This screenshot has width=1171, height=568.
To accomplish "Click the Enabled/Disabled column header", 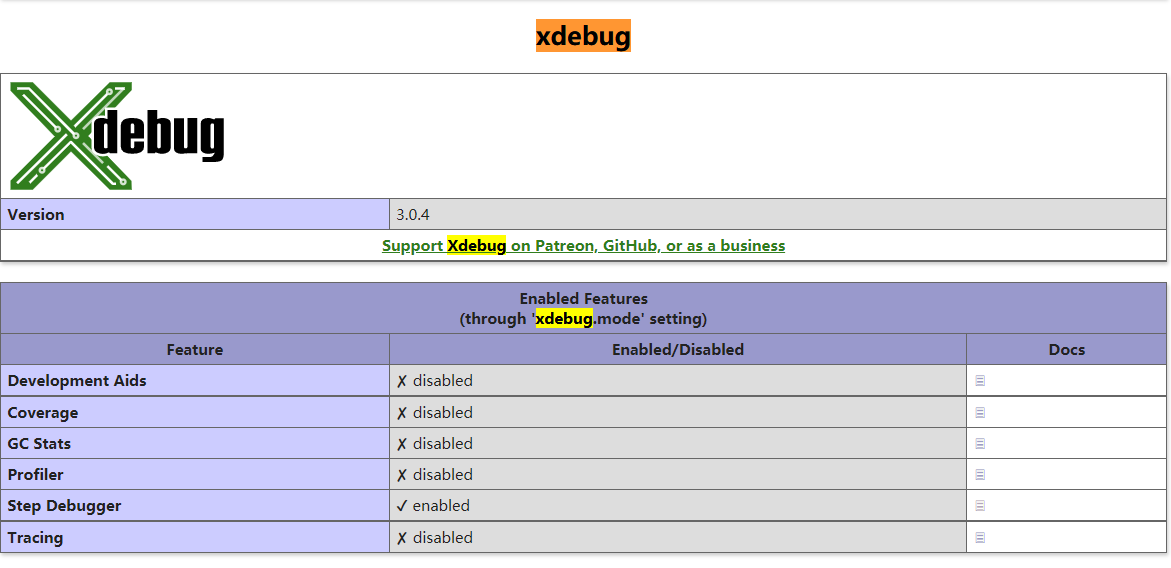I will tap(678, 349).
